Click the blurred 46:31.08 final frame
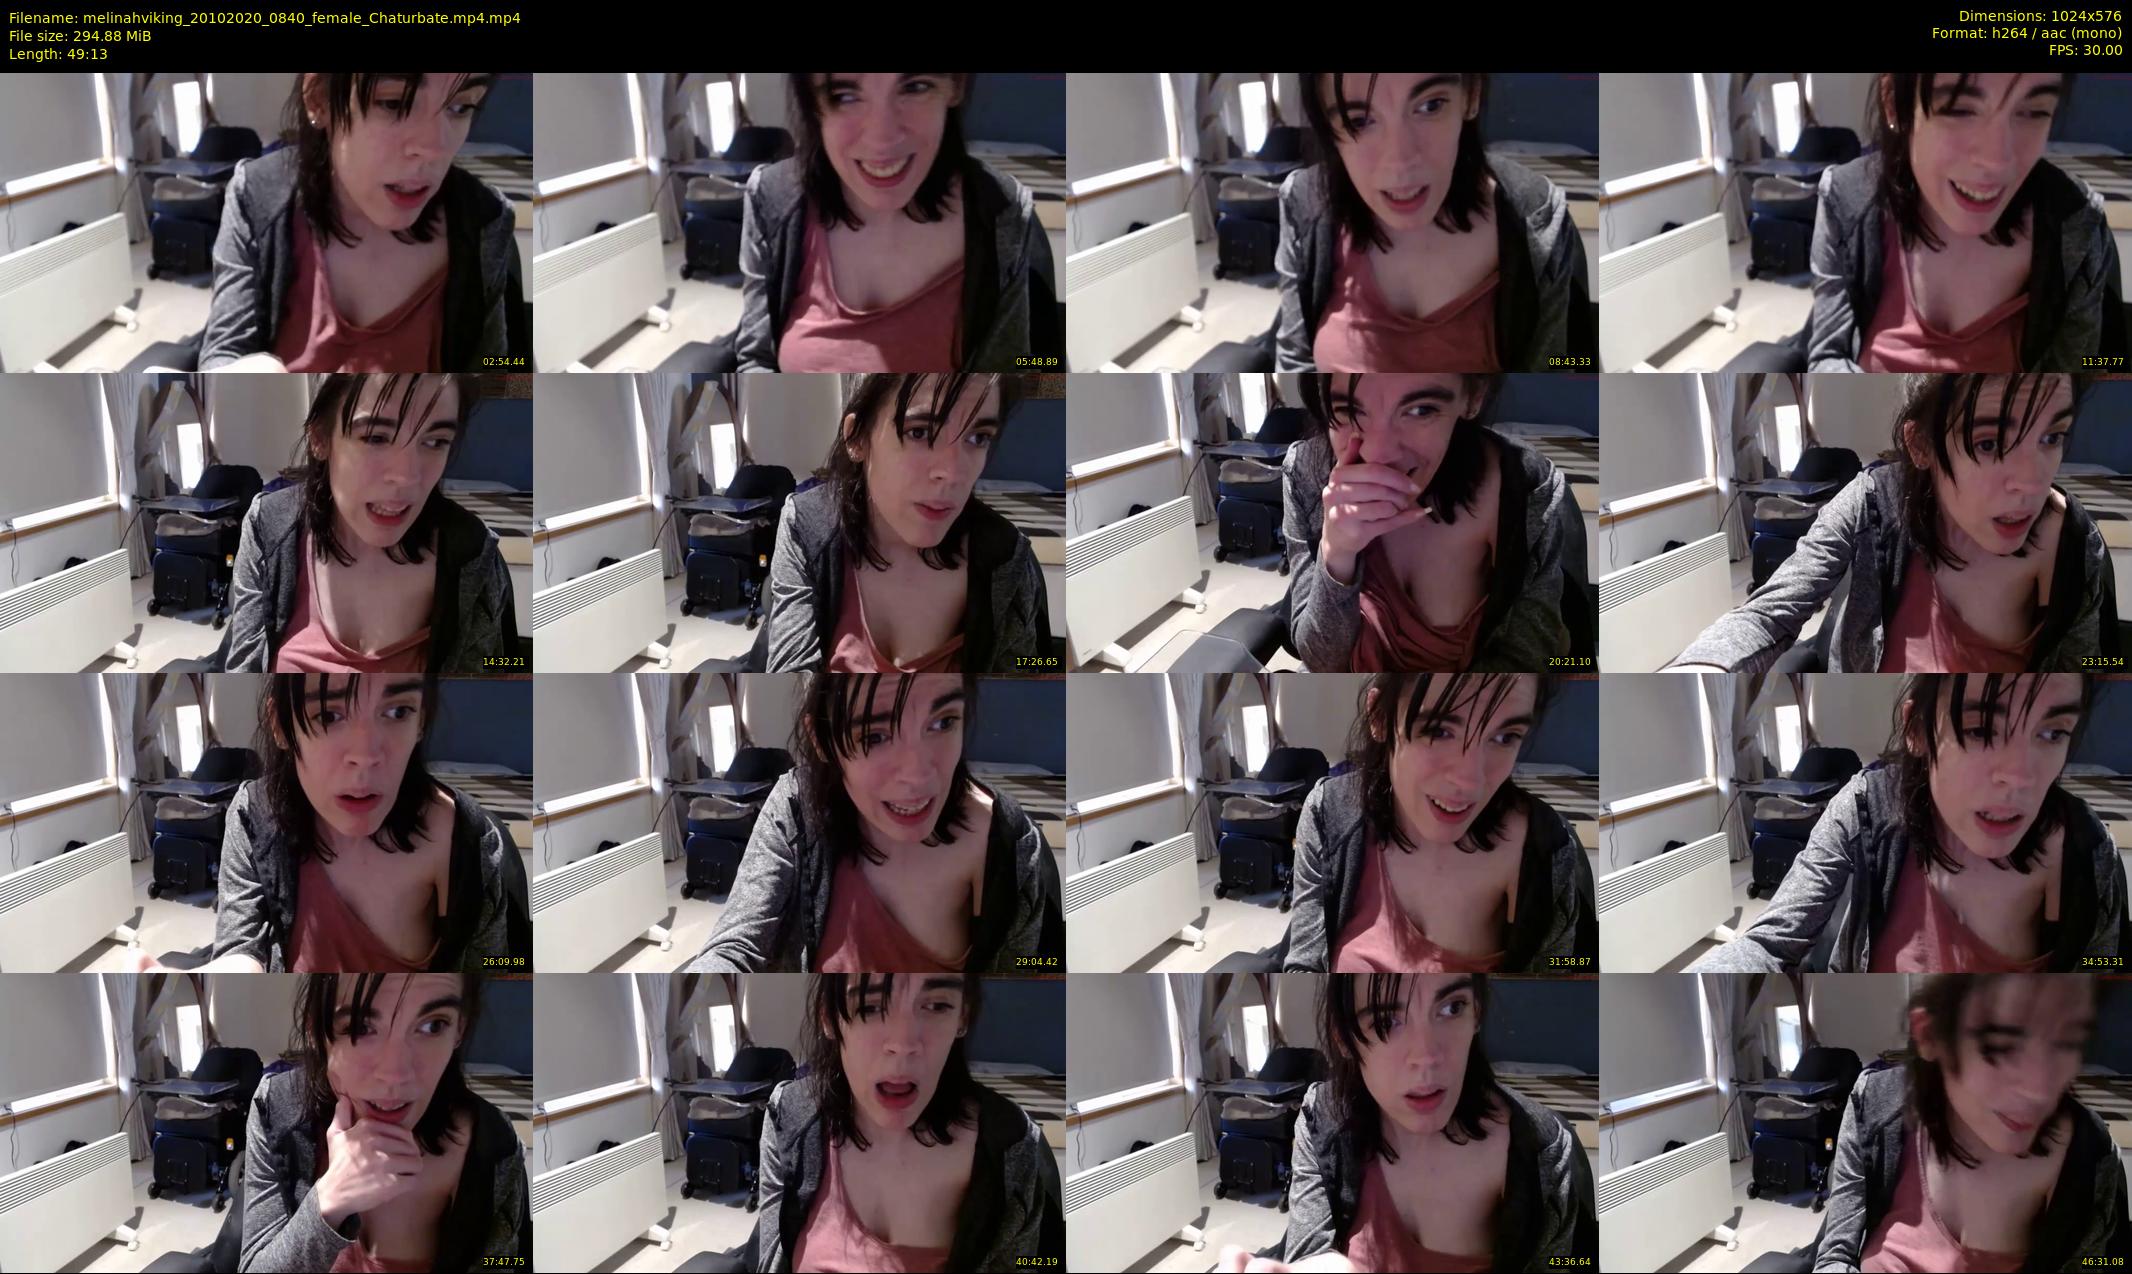 coord(1865,1122)
